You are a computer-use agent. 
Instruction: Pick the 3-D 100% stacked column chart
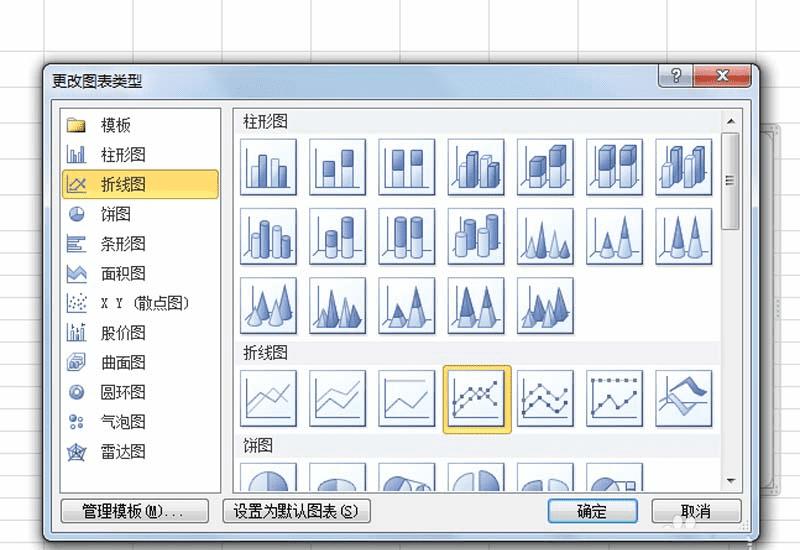click(614, 167)
